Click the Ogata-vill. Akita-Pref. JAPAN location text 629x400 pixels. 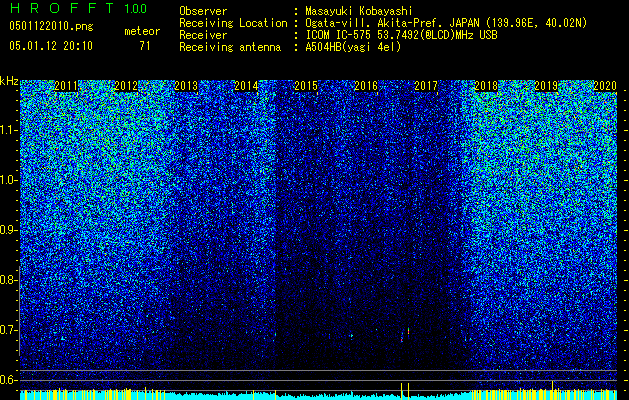[446, 23]
